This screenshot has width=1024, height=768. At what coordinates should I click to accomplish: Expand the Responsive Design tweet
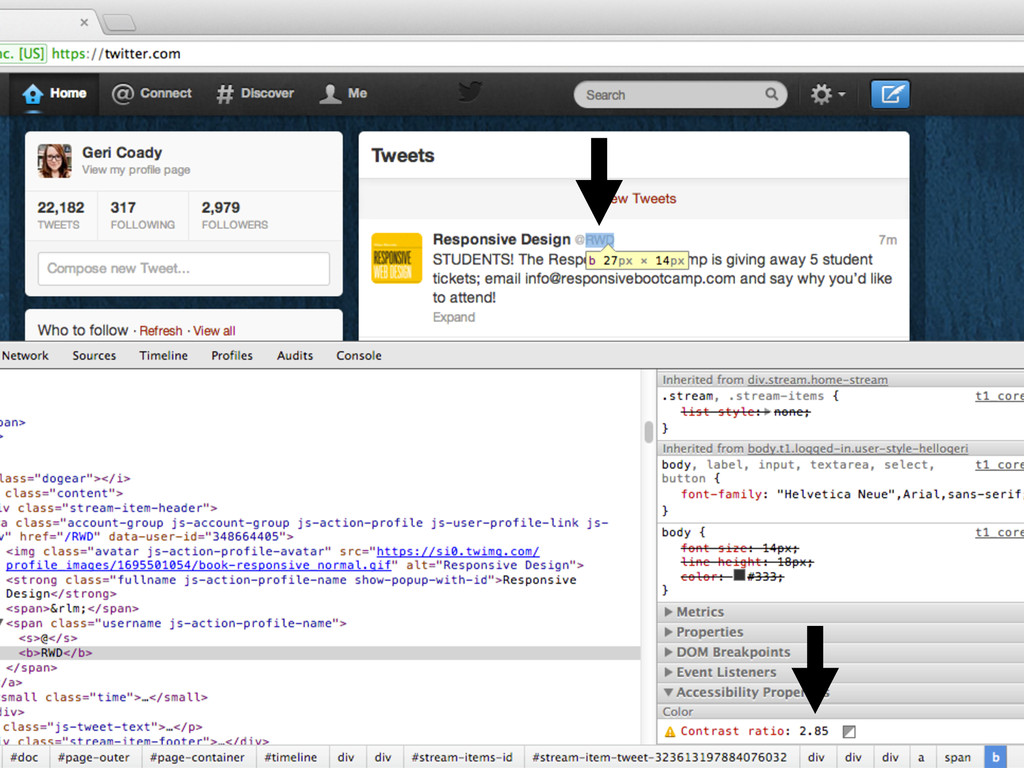pyautogui.click(x=453, y=317)
